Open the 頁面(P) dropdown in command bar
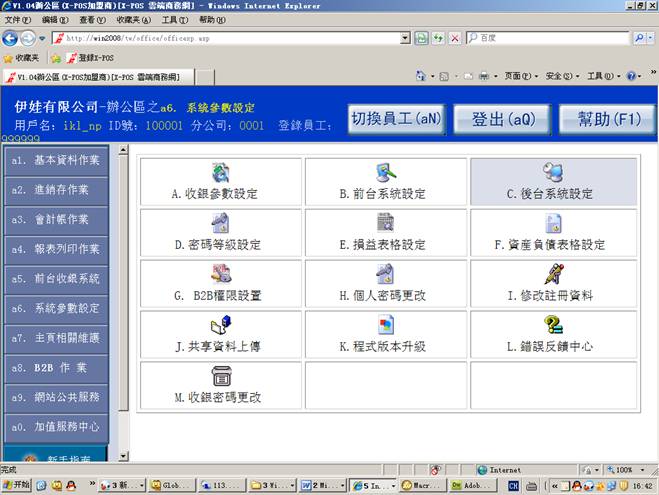Image resolution: width=659 pixels, height=495 pixels. 516,76
